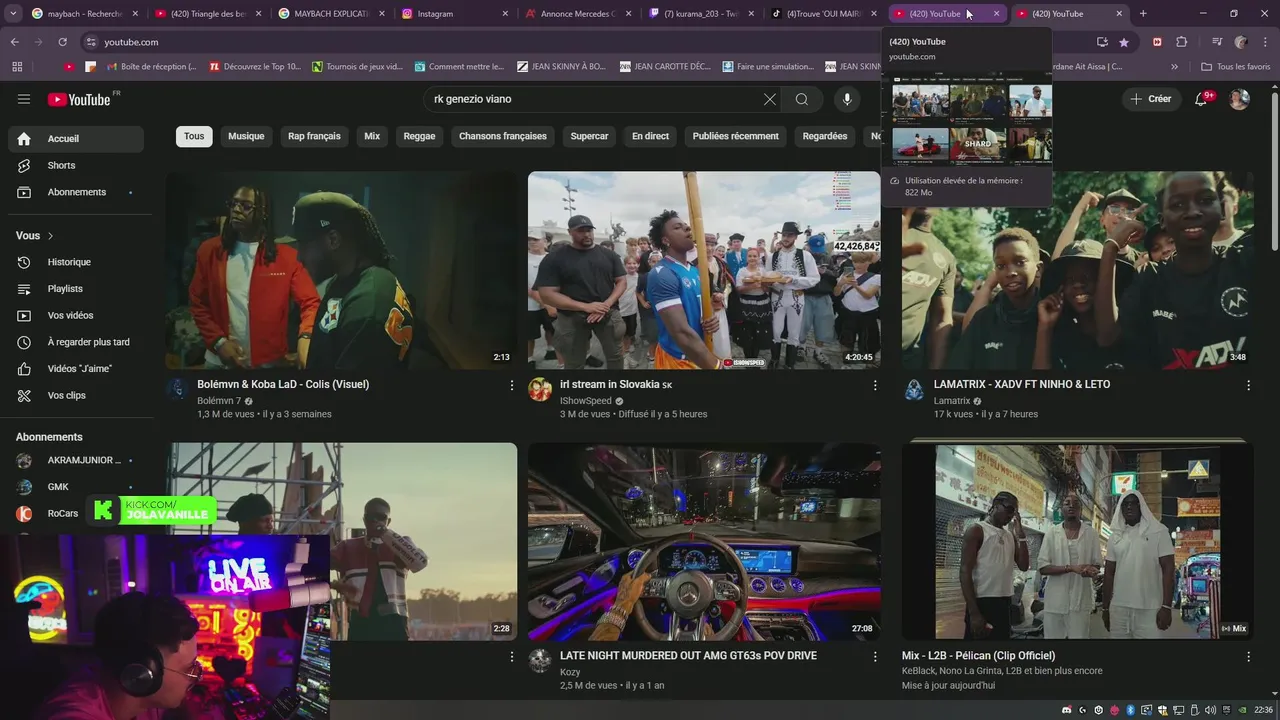This screenshot has height=720, width=1280.
Task: Select the En direct filter chip
Action: click(x=650, y=136)
